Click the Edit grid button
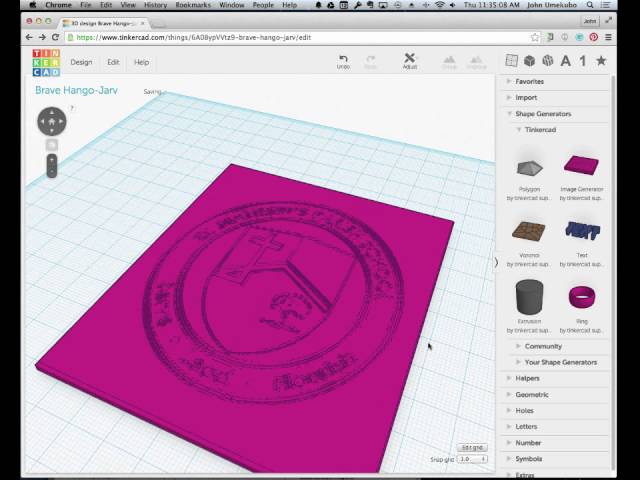The image size is (640, 480). point(472,447)
